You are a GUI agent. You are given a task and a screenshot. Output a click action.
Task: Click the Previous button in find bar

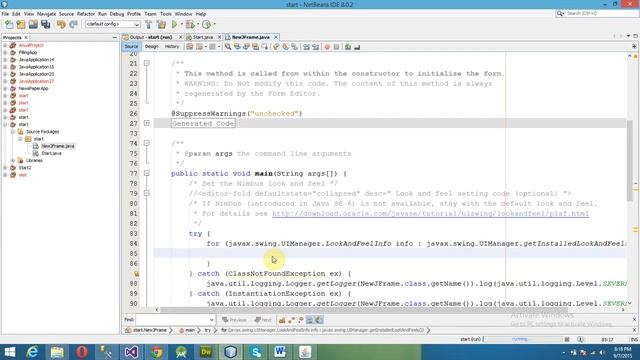coord(234,320)
